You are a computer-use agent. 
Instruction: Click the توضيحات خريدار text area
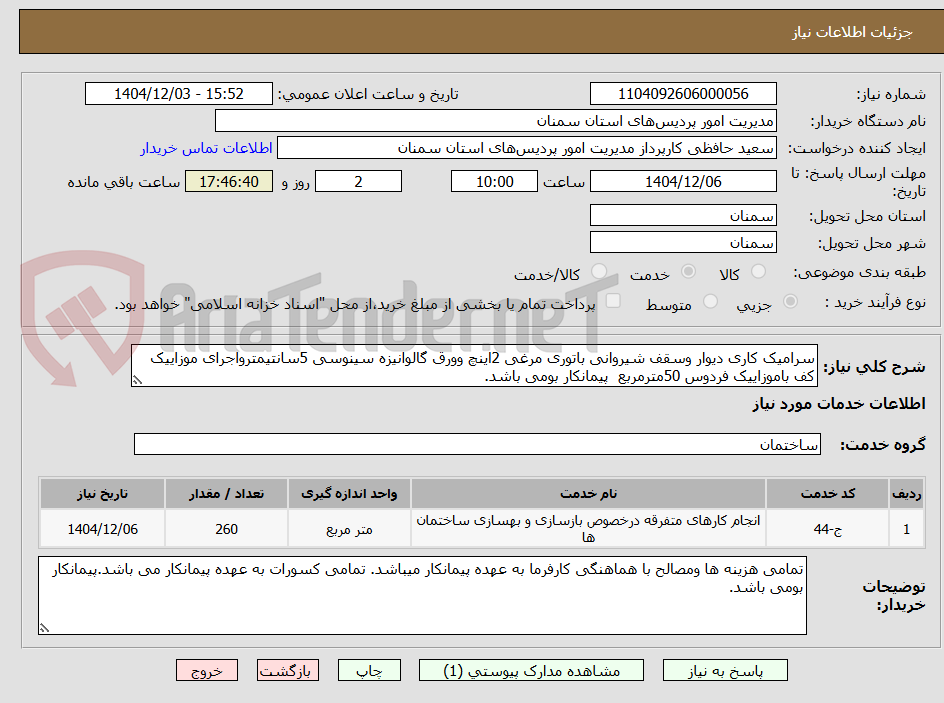[x=422, y=595]
